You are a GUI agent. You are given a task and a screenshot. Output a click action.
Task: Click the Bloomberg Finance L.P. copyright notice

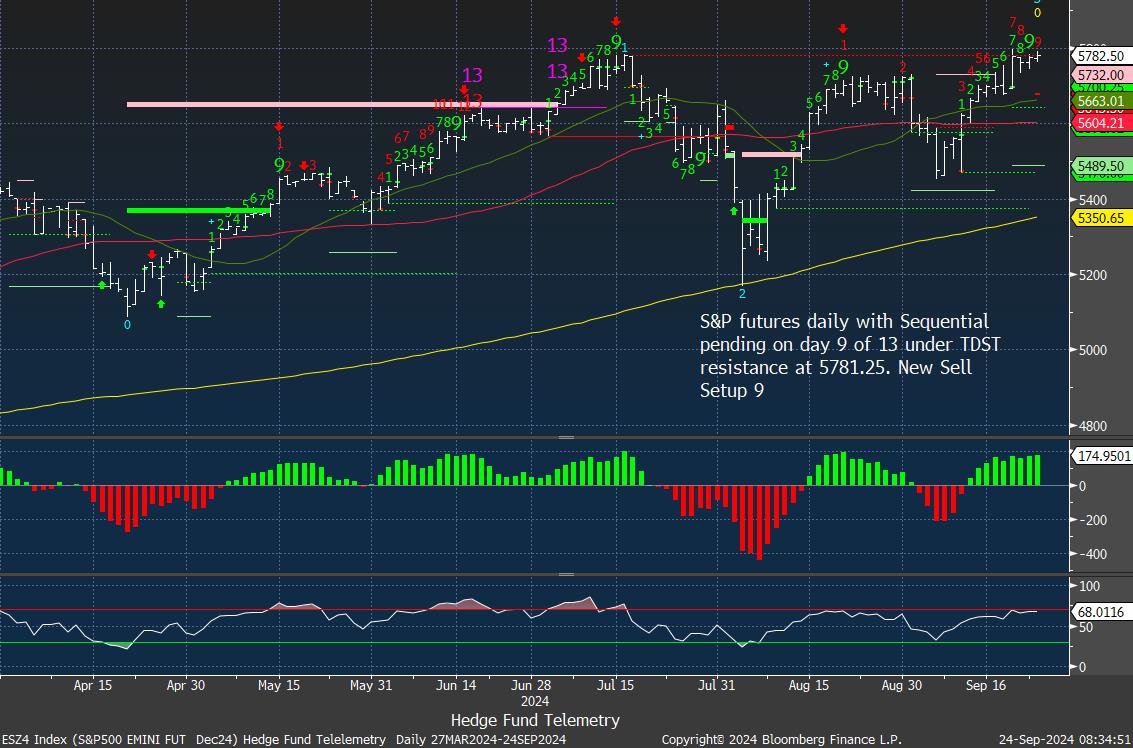pyautogui.click(x=782, y=740)
